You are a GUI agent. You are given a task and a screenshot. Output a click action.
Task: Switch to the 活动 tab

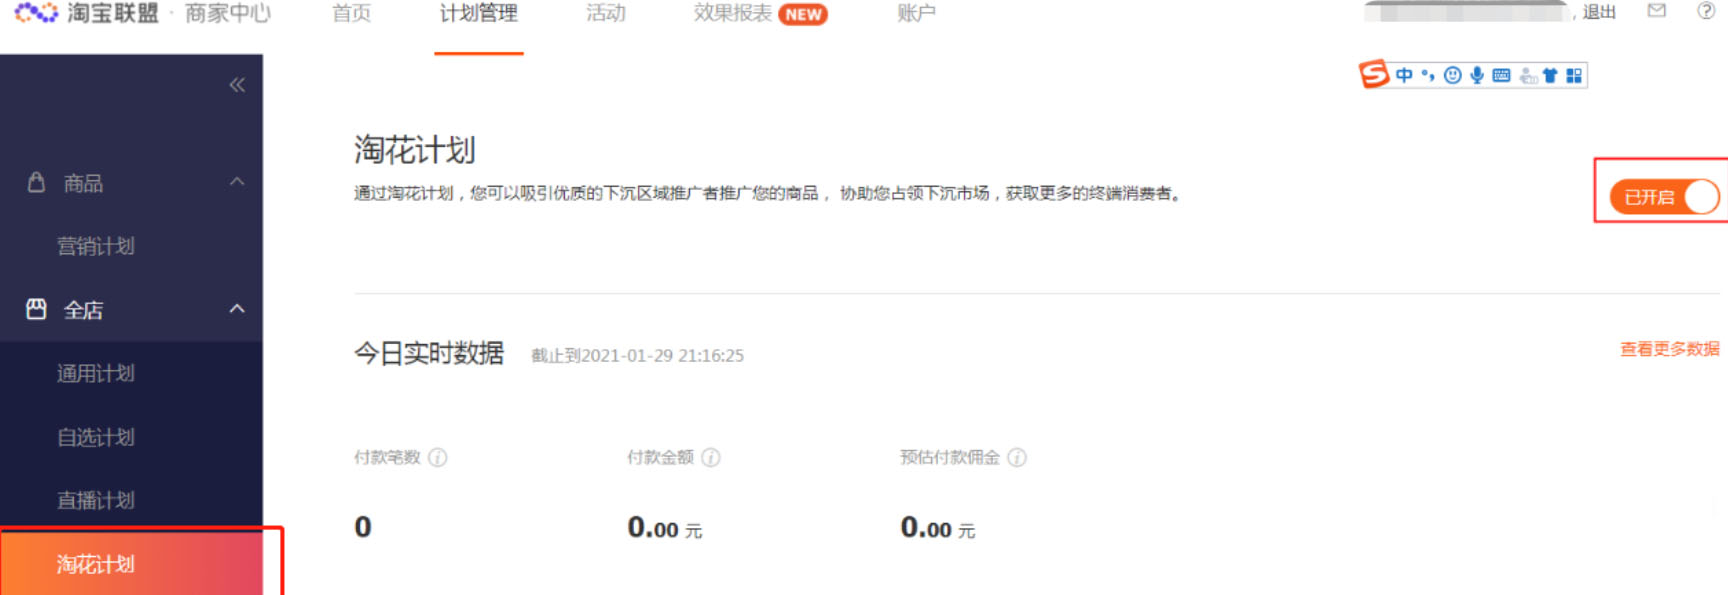click(x=606, y=13)
